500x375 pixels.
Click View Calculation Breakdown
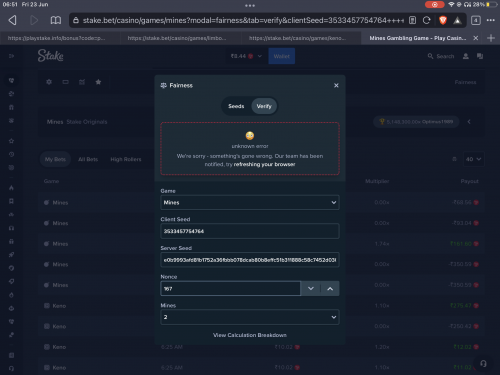pos(250,335)
